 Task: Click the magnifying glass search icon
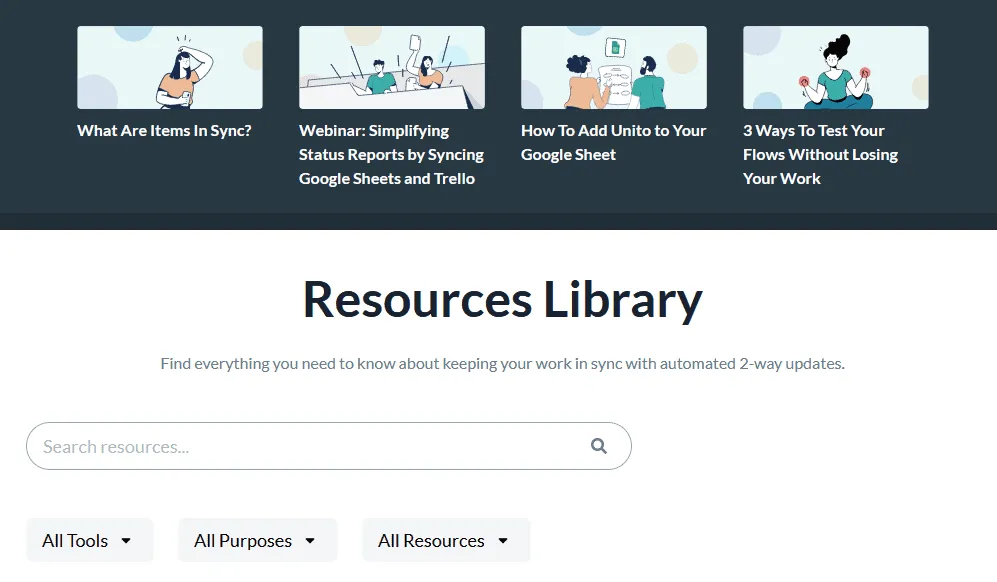click(x=599, y=446)
